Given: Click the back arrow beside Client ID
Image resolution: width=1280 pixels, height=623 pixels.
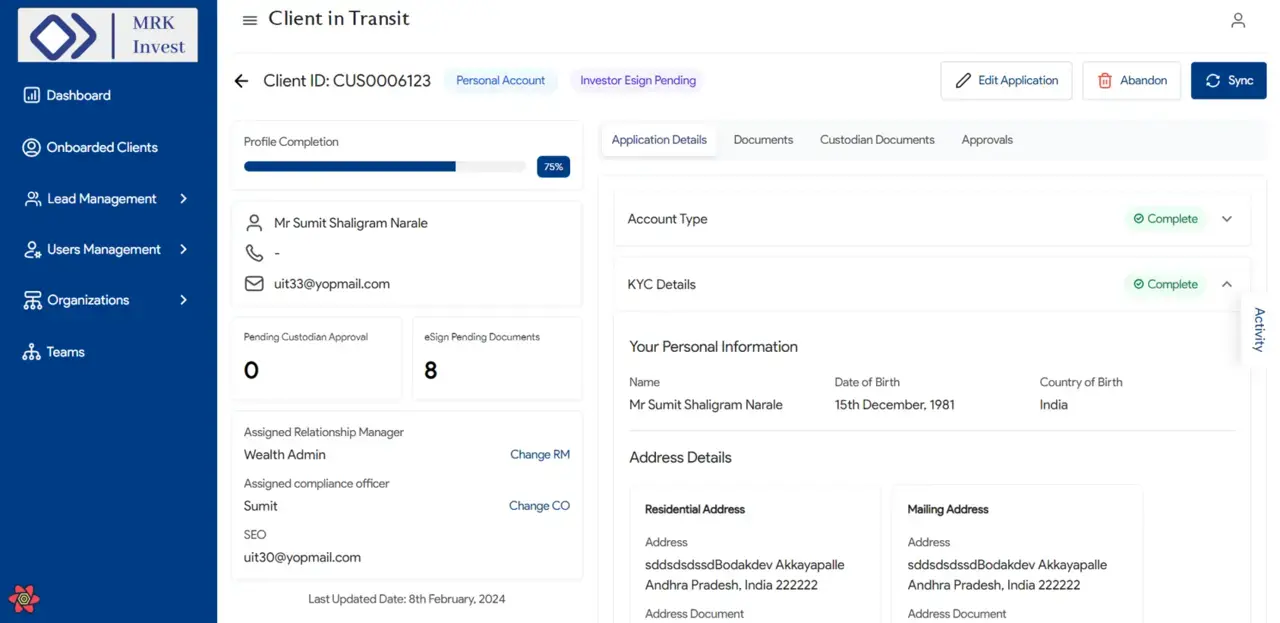Looking at the screenshot, I should [x=241, y=81].
